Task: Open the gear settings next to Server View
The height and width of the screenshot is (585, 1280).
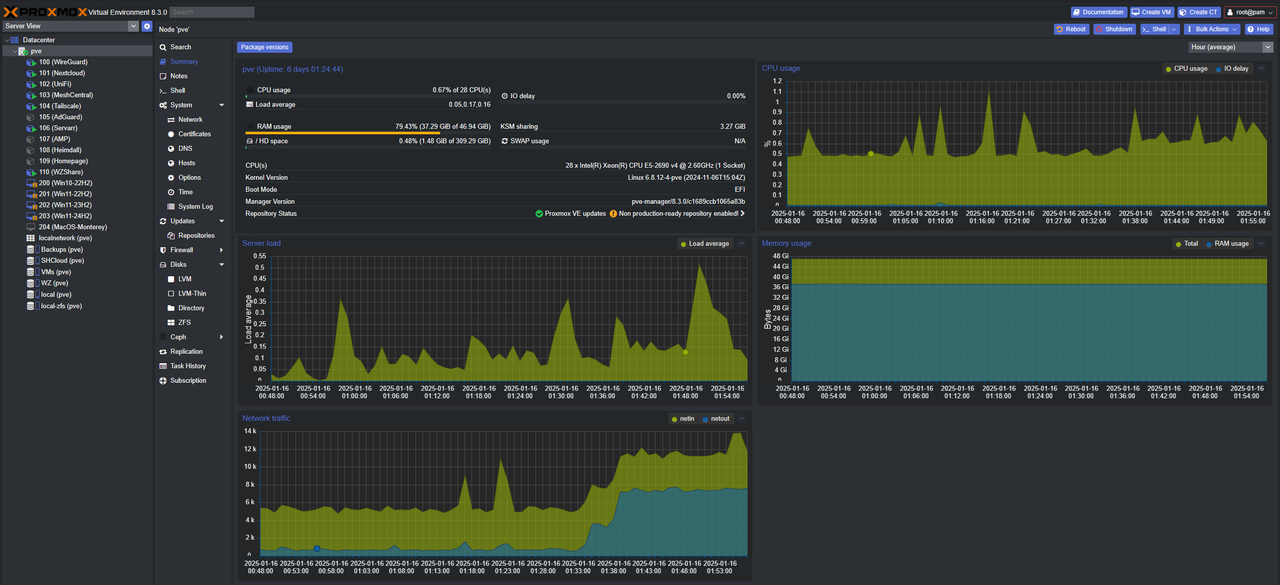Action: pos(147,26)
